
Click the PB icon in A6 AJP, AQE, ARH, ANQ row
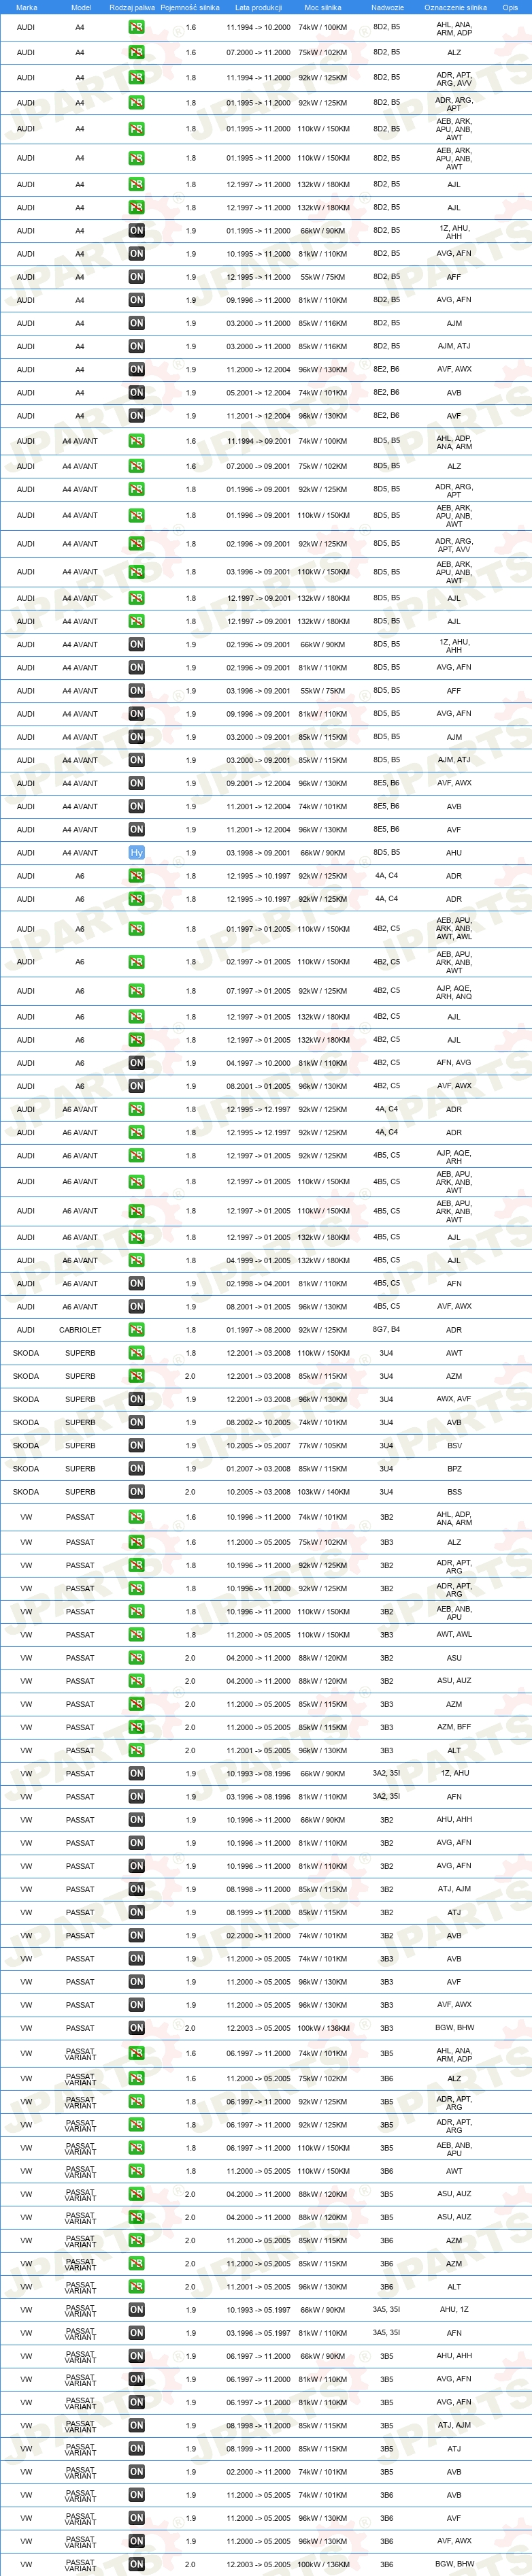point(137,991)
